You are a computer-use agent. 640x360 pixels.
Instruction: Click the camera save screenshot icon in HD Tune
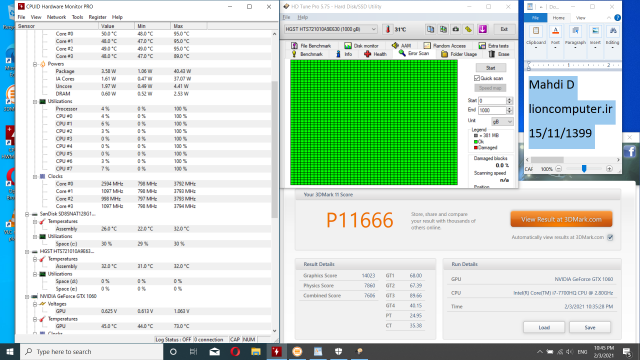(x=456, y=29)
